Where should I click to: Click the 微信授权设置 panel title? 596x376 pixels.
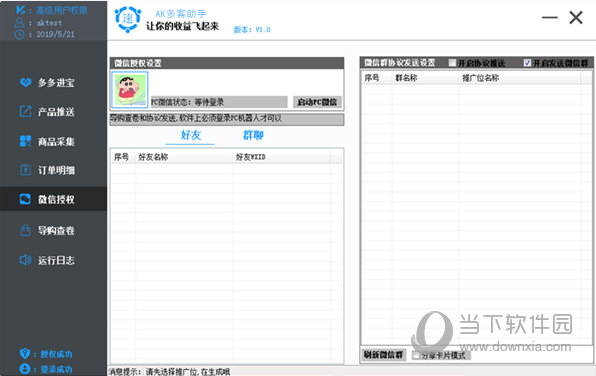[138, 63]
